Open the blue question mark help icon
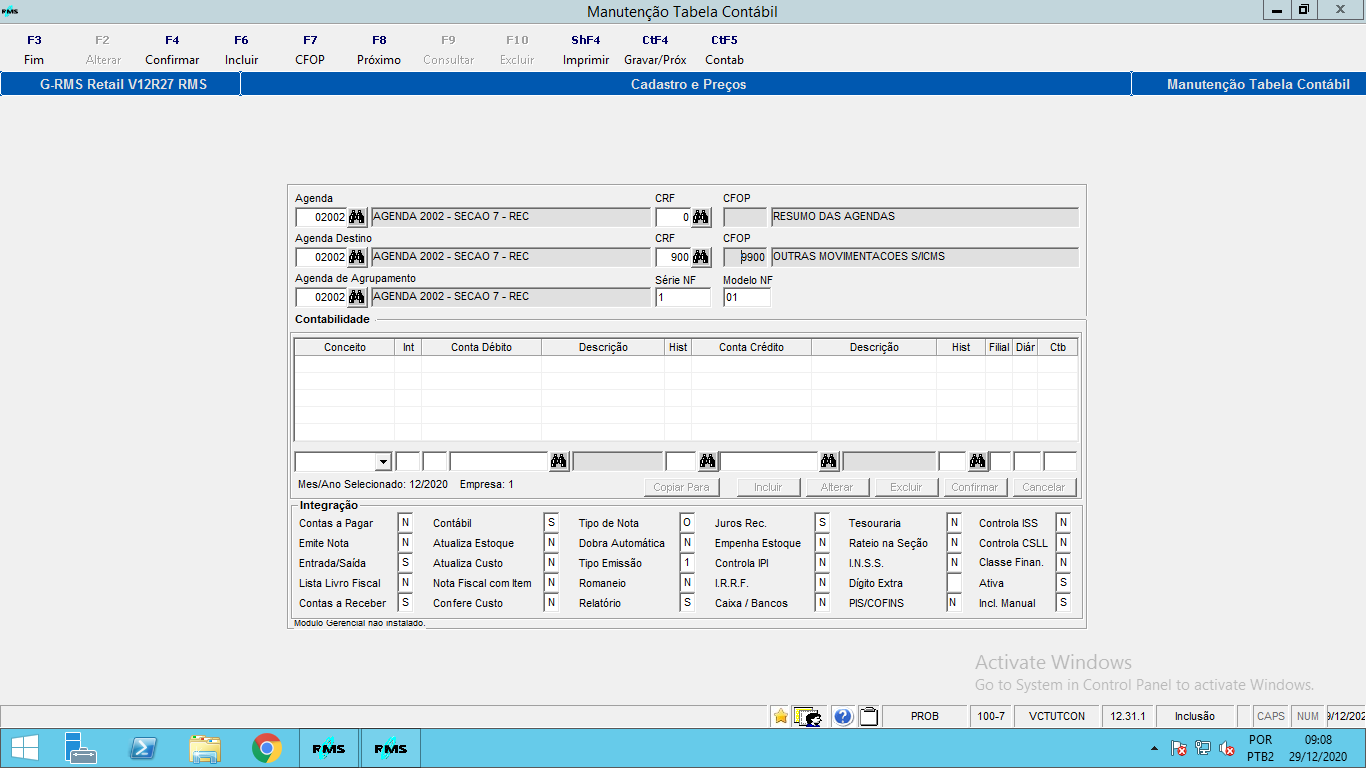 tap(842, 716)
